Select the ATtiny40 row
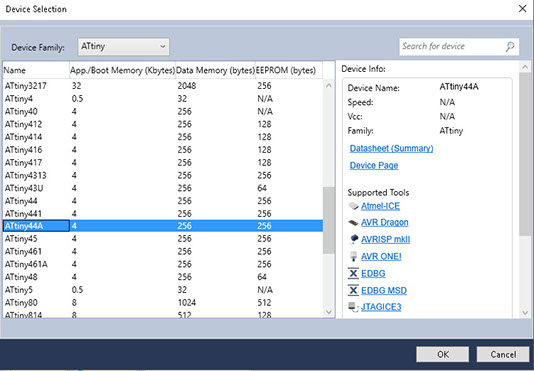This screenshot has height=371, width=534. point(163,111)
